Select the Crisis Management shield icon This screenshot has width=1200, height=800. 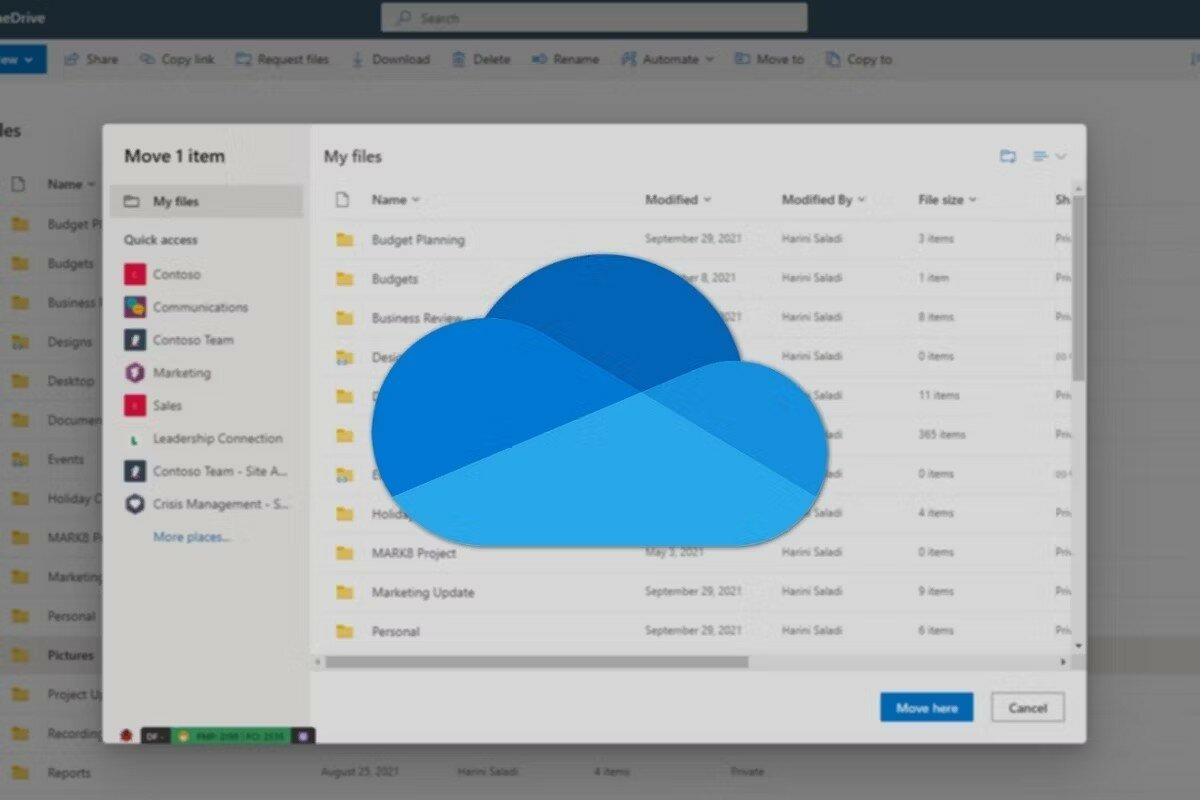(x=135, y=504)
